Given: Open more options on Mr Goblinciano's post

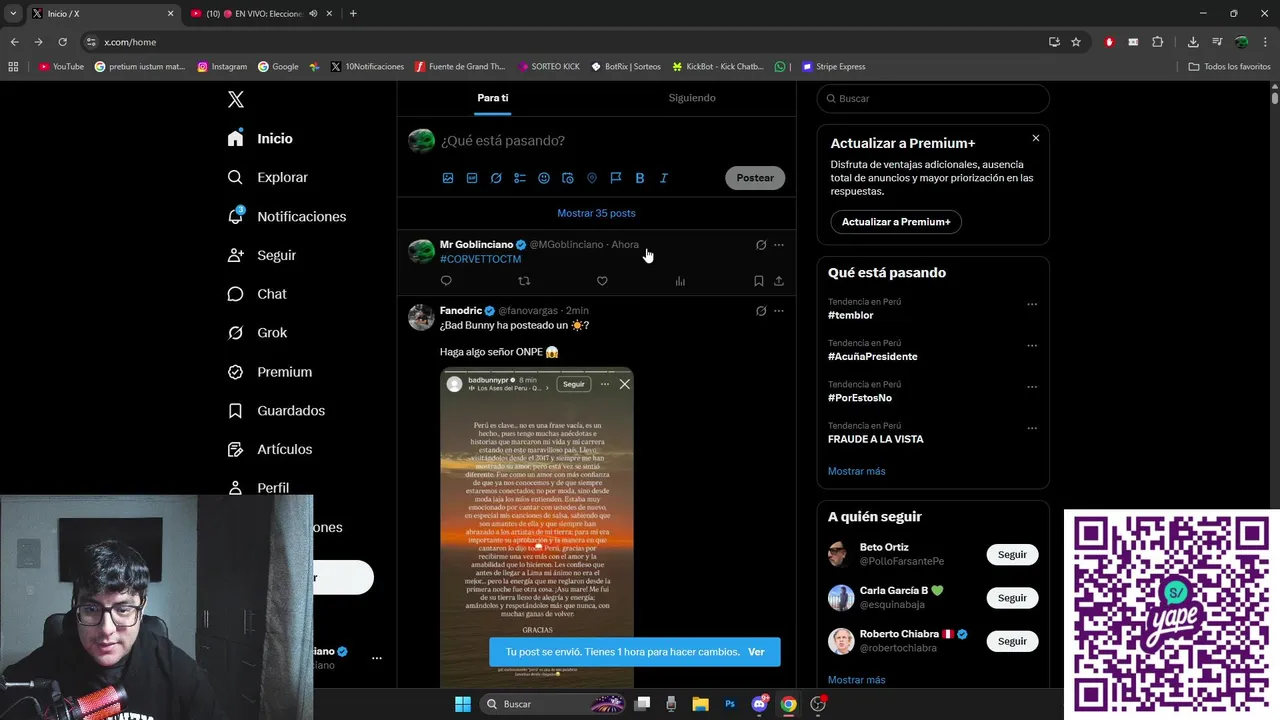Looking at the screenshot, I should 779,245.
